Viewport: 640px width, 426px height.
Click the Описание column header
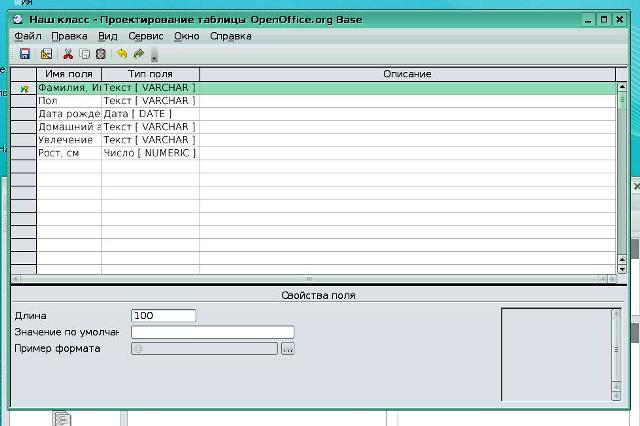(407, 74)
